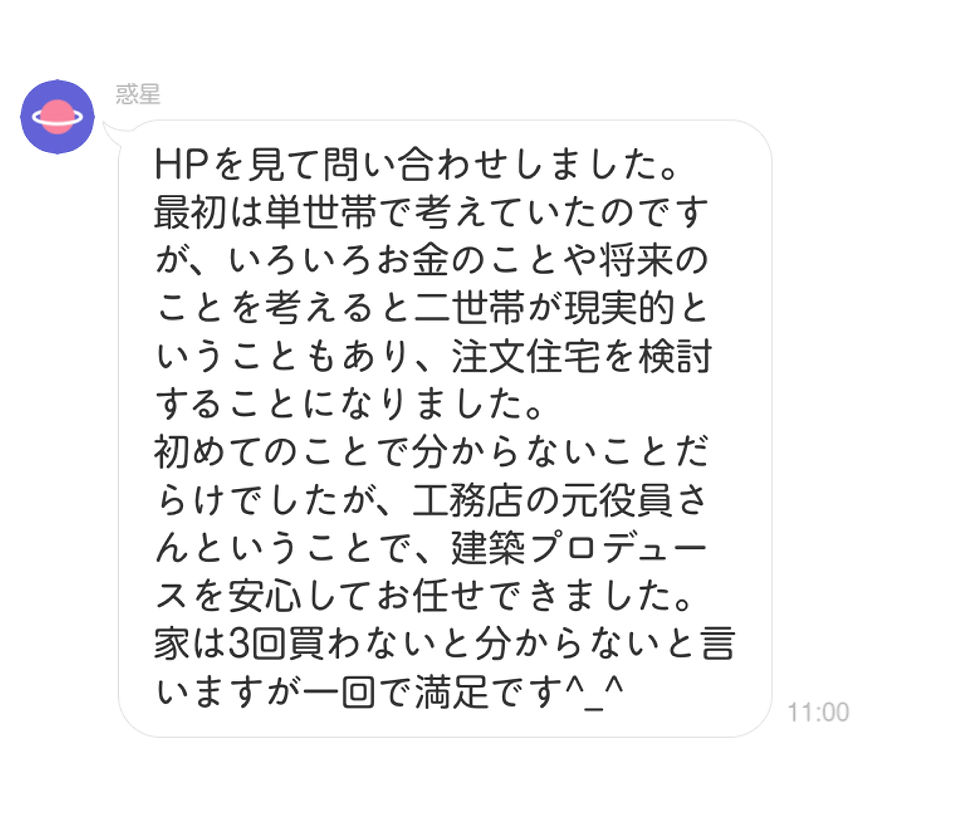This screenshot has width=980, height=822.
Task: Click the word HP in first line
Action: [x=181, y=164]
